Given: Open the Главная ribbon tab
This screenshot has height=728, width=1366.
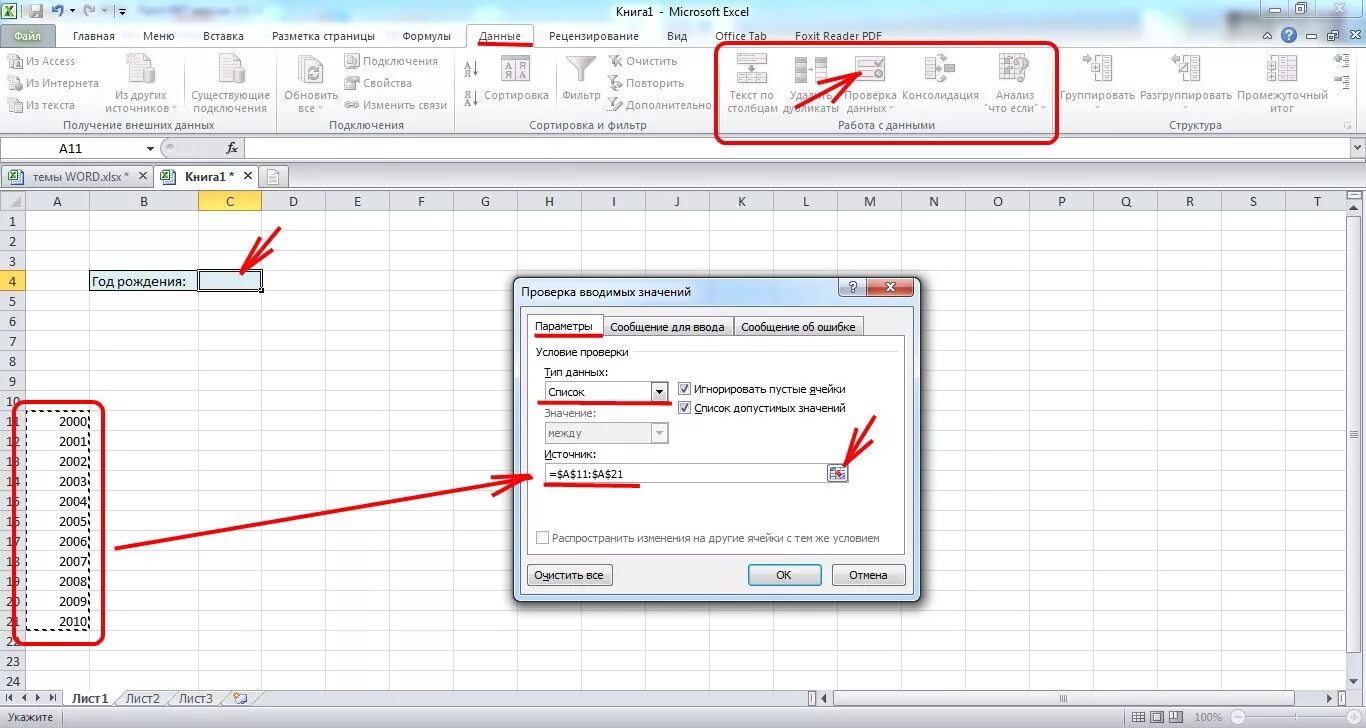Looking at the screenshot, I should pos(93,36).
